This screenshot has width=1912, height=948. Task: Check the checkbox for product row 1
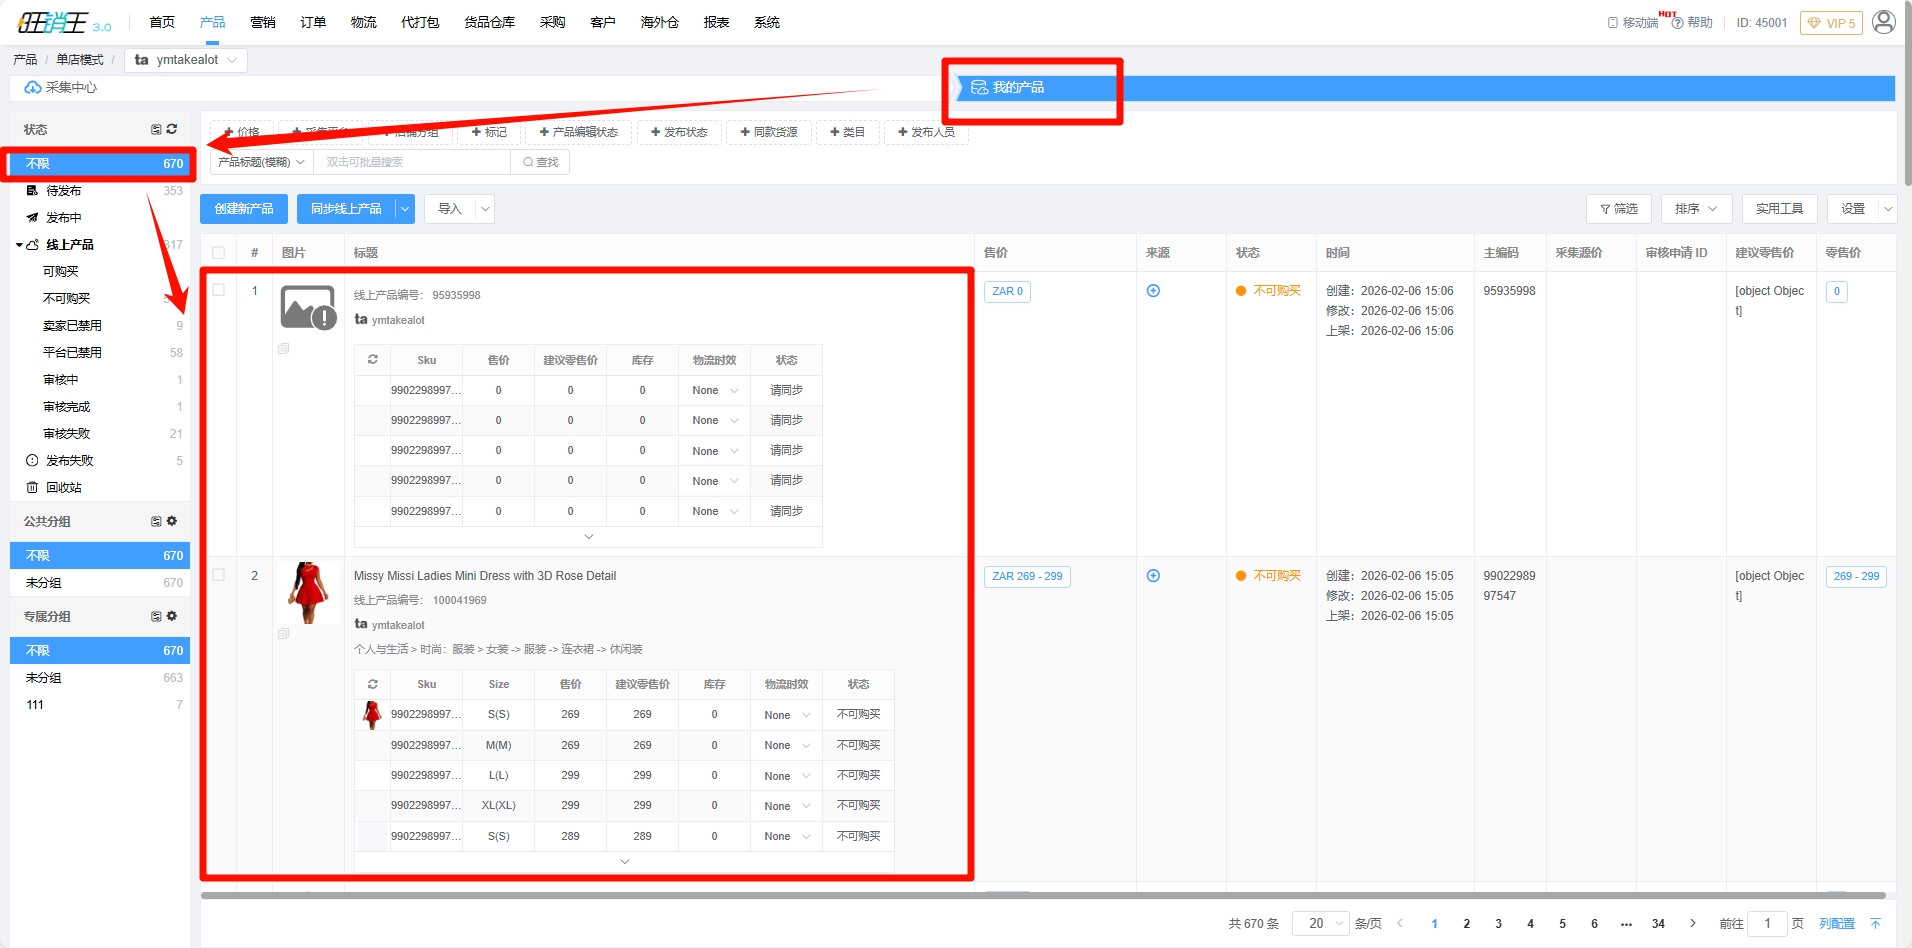tap(219, 290)
